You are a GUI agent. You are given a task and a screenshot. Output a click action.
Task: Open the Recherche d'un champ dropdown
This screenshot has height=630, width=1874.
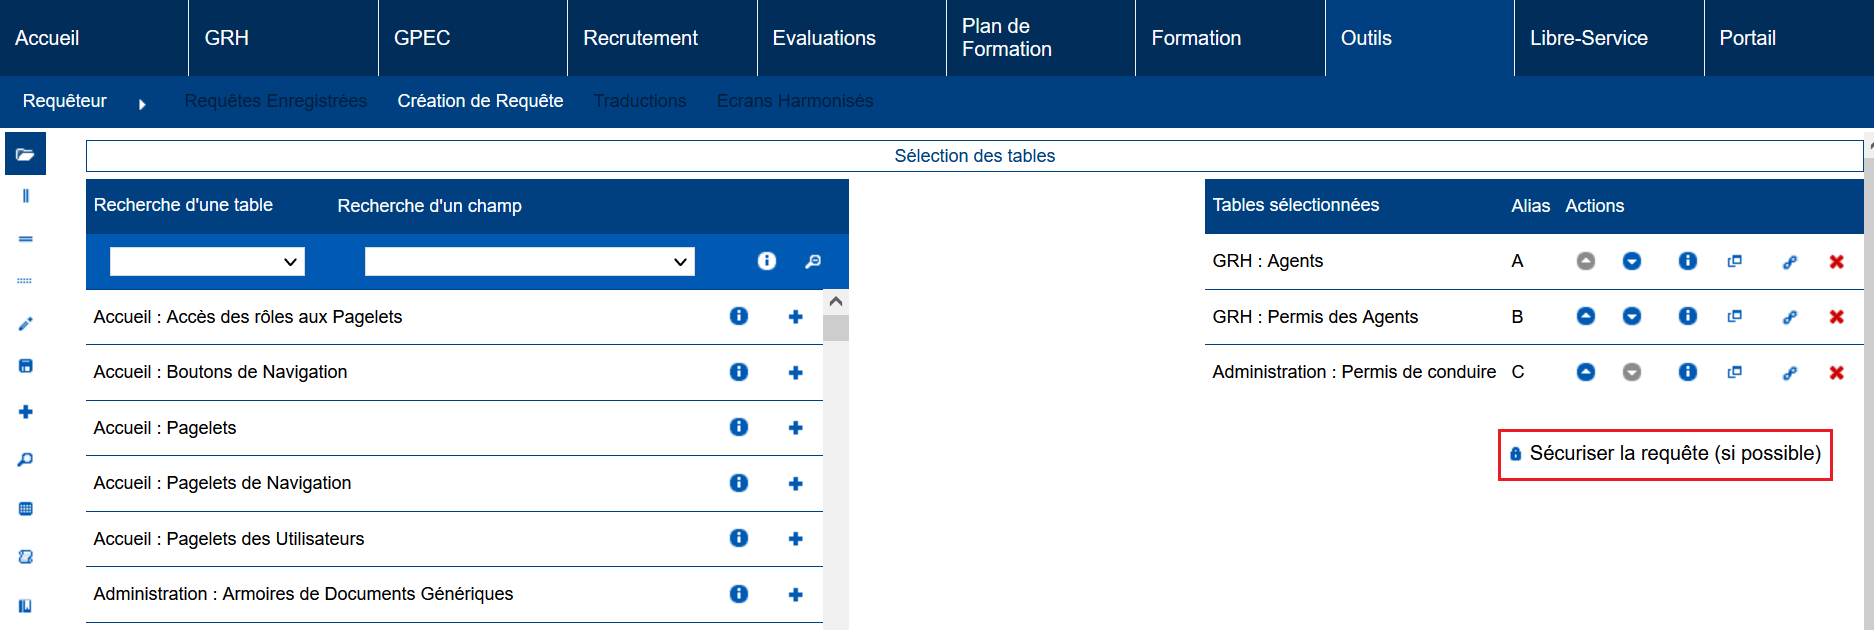529,262
